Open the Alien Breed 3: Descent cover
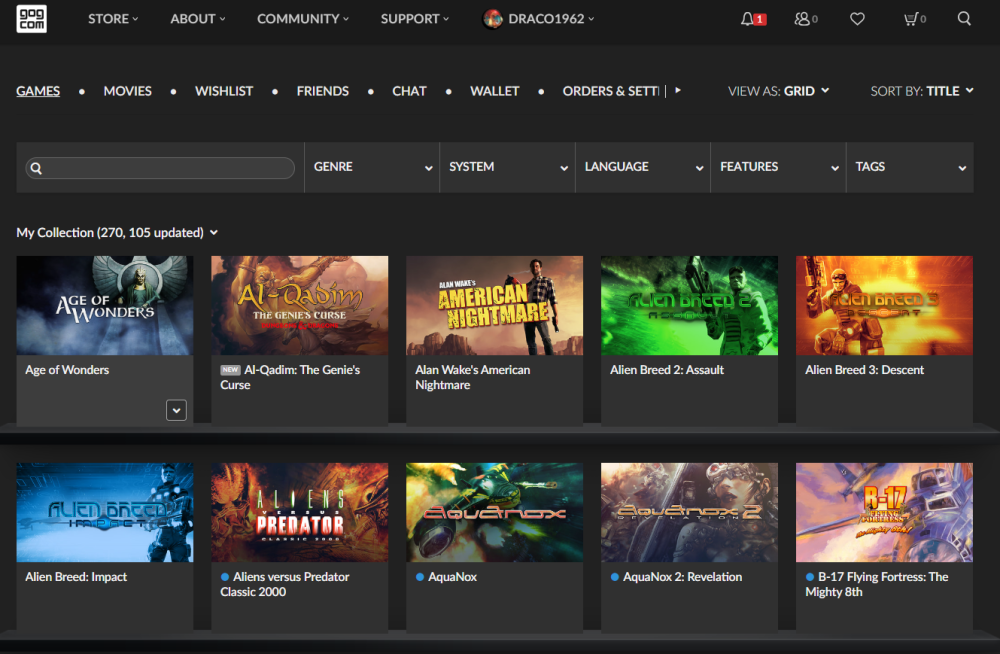This screenshot has height=654, width=1000. pos(885,306)
